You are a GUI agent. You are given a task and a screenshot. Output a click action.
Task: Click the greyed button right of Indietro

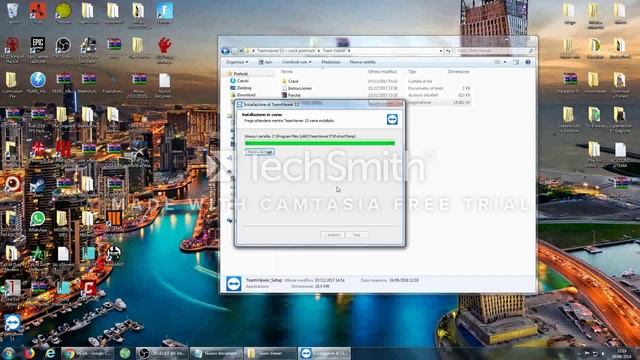pos(357,235)
